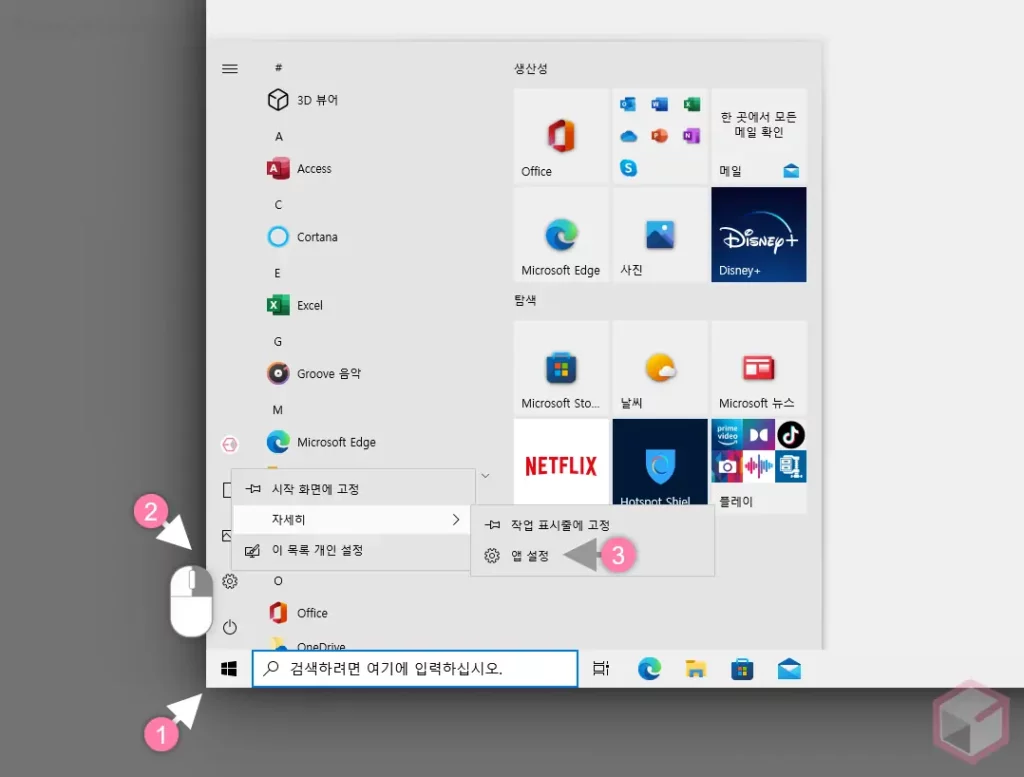
Task: Click the taskbar search input field
Action: (x=414, y=667)
